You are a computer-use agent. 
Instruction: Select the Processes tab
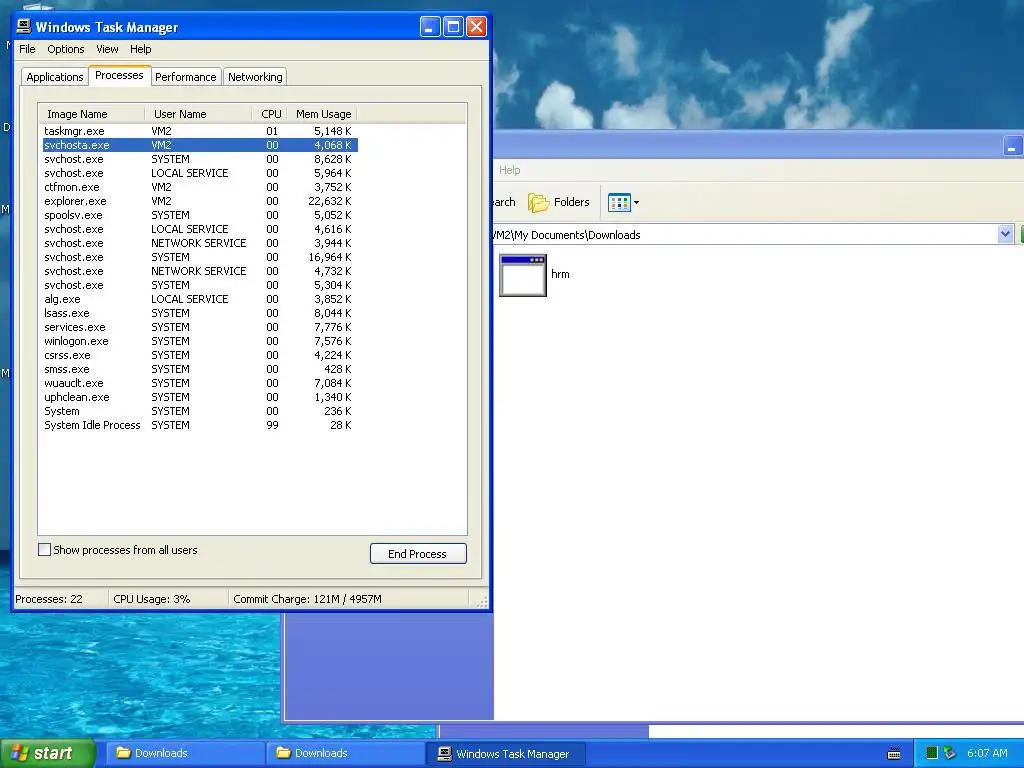[119, 75]
